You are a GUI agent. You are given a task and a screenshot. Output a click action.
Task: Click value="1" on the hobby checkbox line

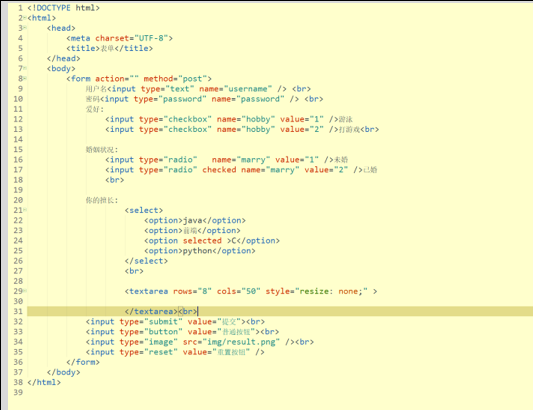click(302, 119)
